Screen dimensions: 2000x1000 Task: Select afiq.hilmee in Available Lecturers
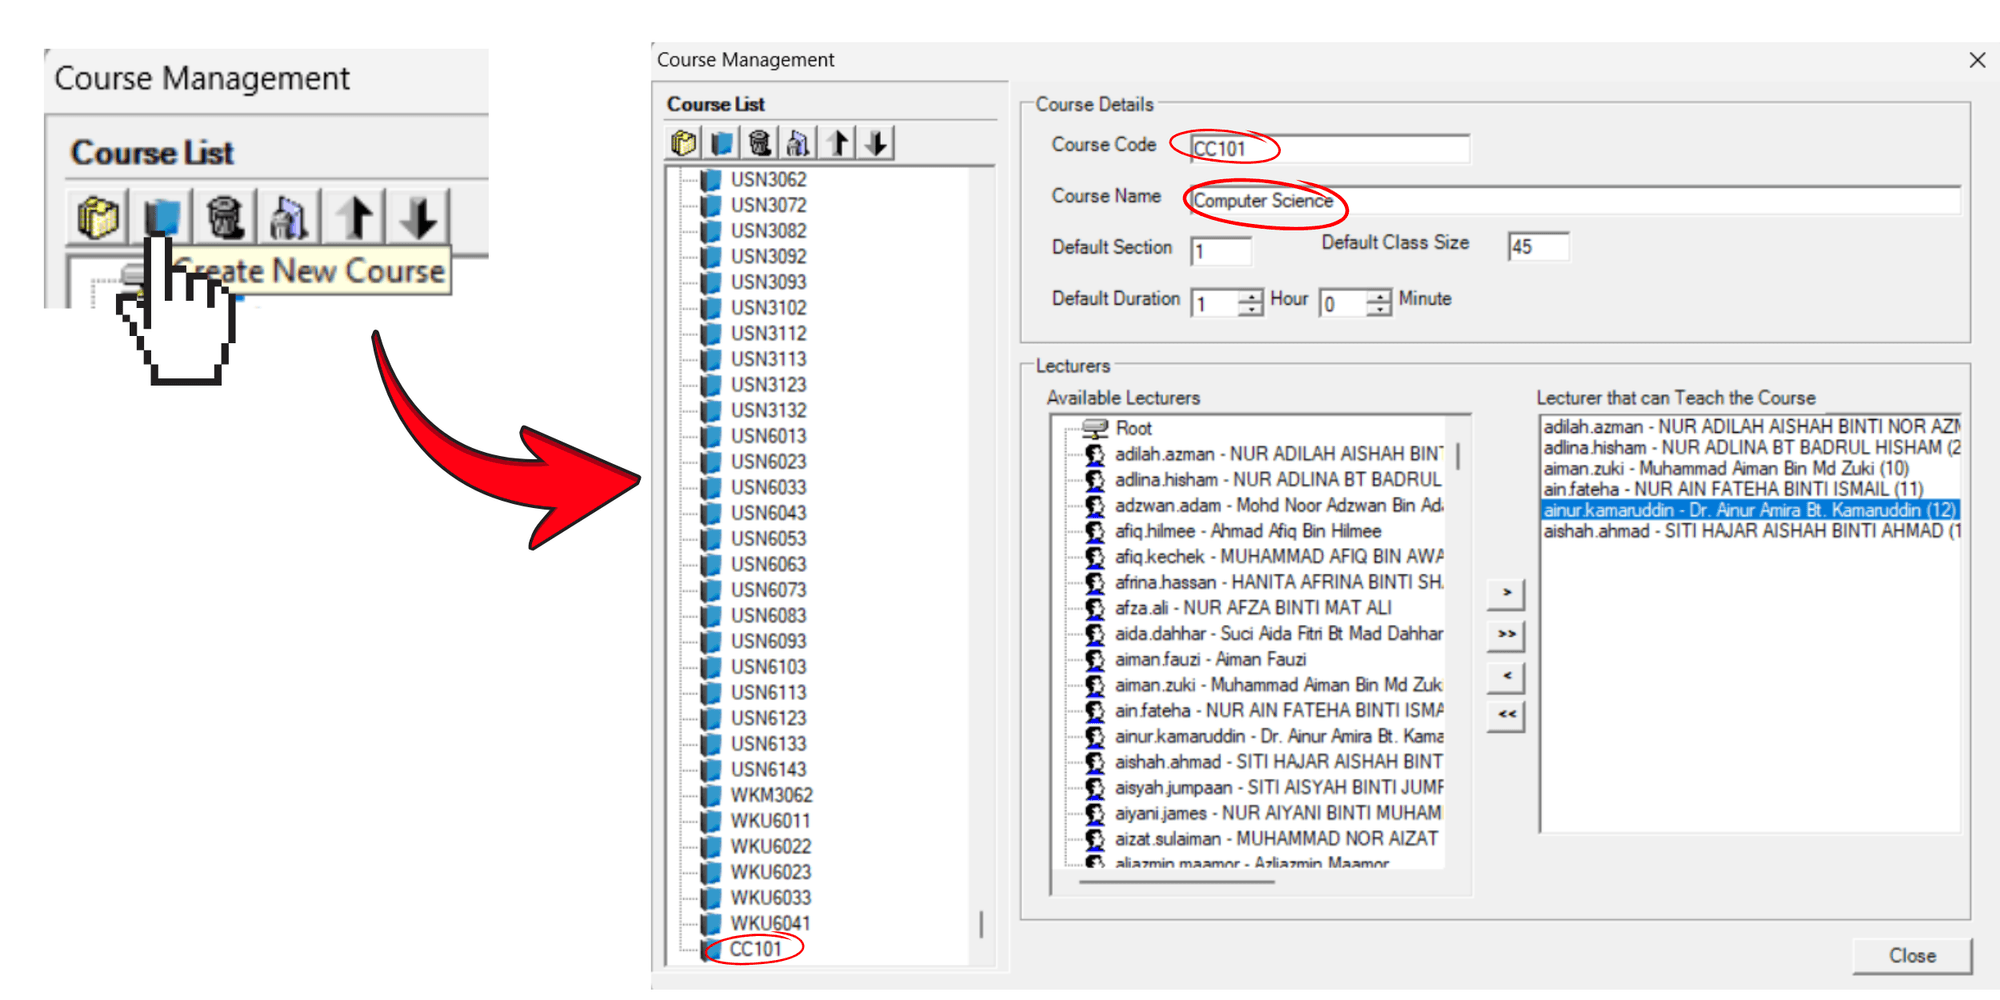click(1248, 531)
